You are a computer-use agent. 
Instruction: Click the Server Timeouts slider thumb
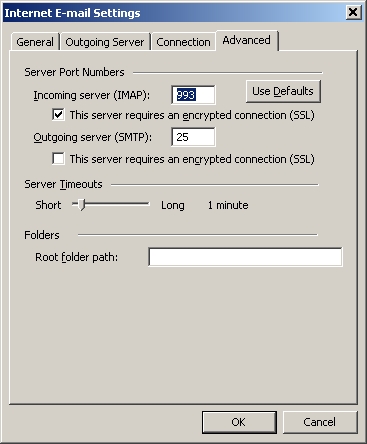[81, 205]
